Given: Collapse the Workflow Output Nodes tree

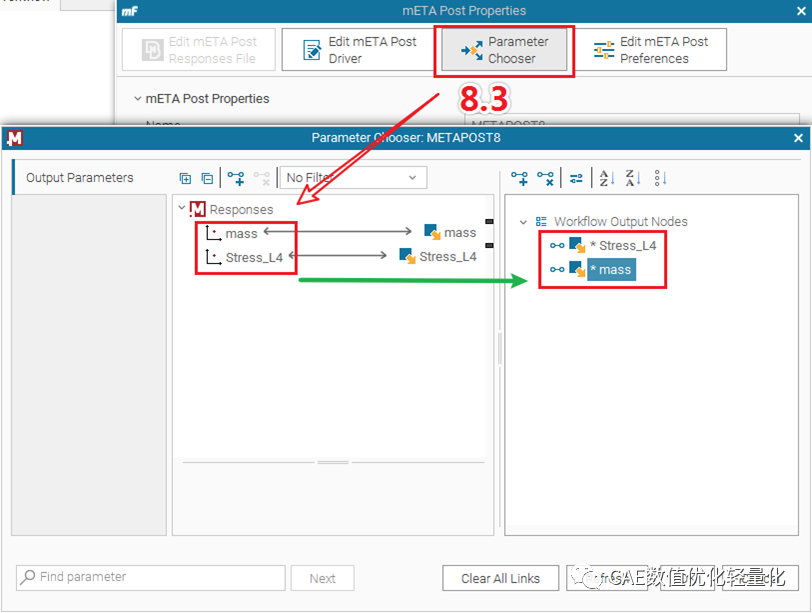Looking at the screenshot, I should click(524, 222).
